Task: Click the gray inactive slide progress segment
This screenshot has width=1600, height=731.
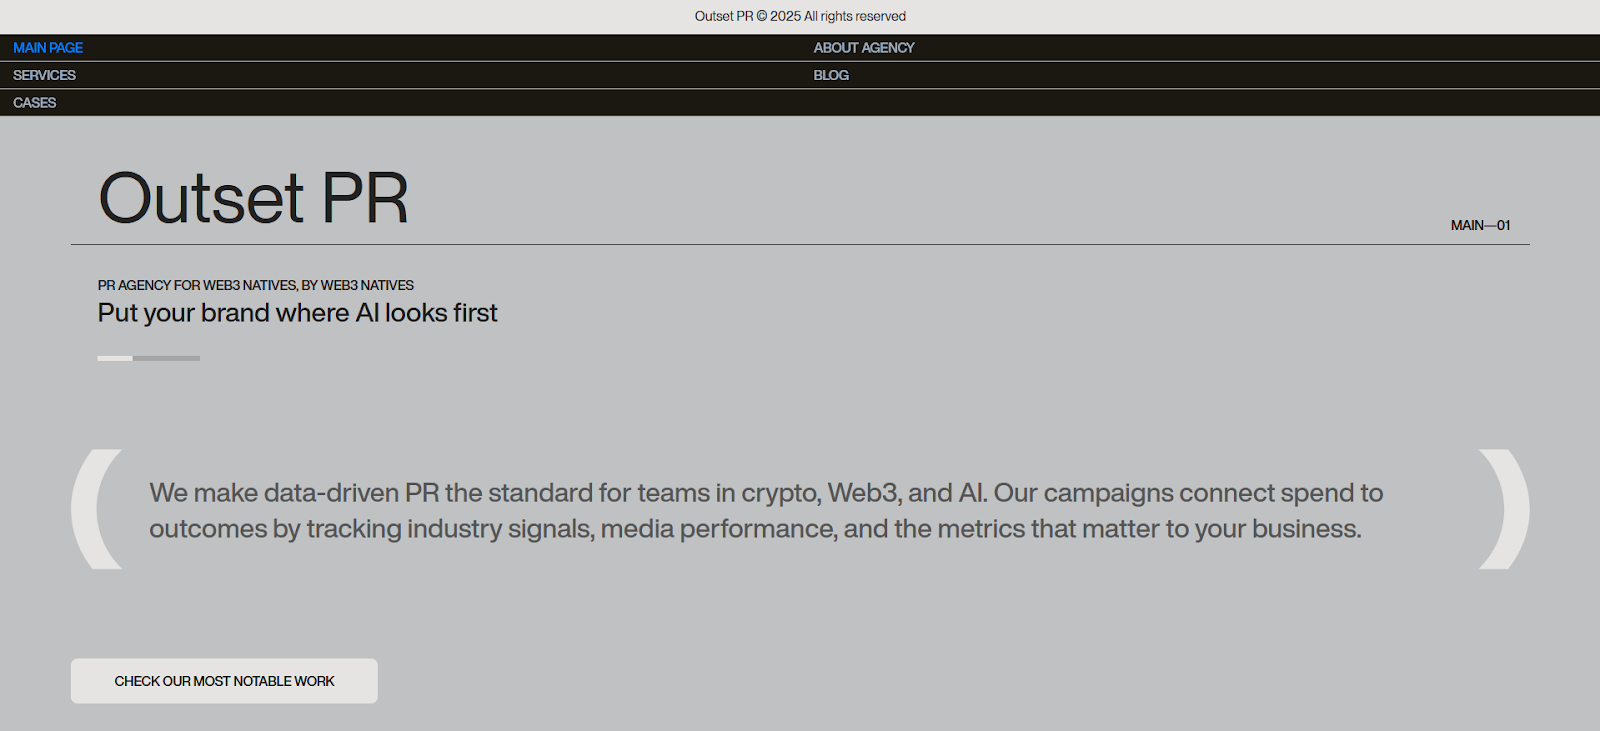Action: 166,358
